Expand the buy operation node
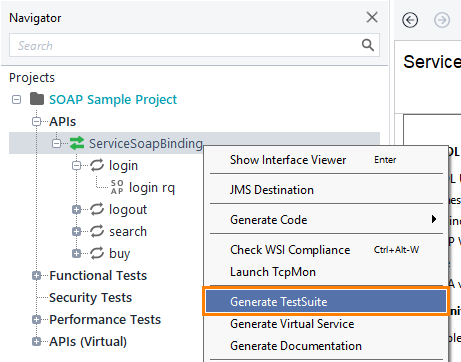The width and height of the screenshot is (461, 362). coord(76,253)
